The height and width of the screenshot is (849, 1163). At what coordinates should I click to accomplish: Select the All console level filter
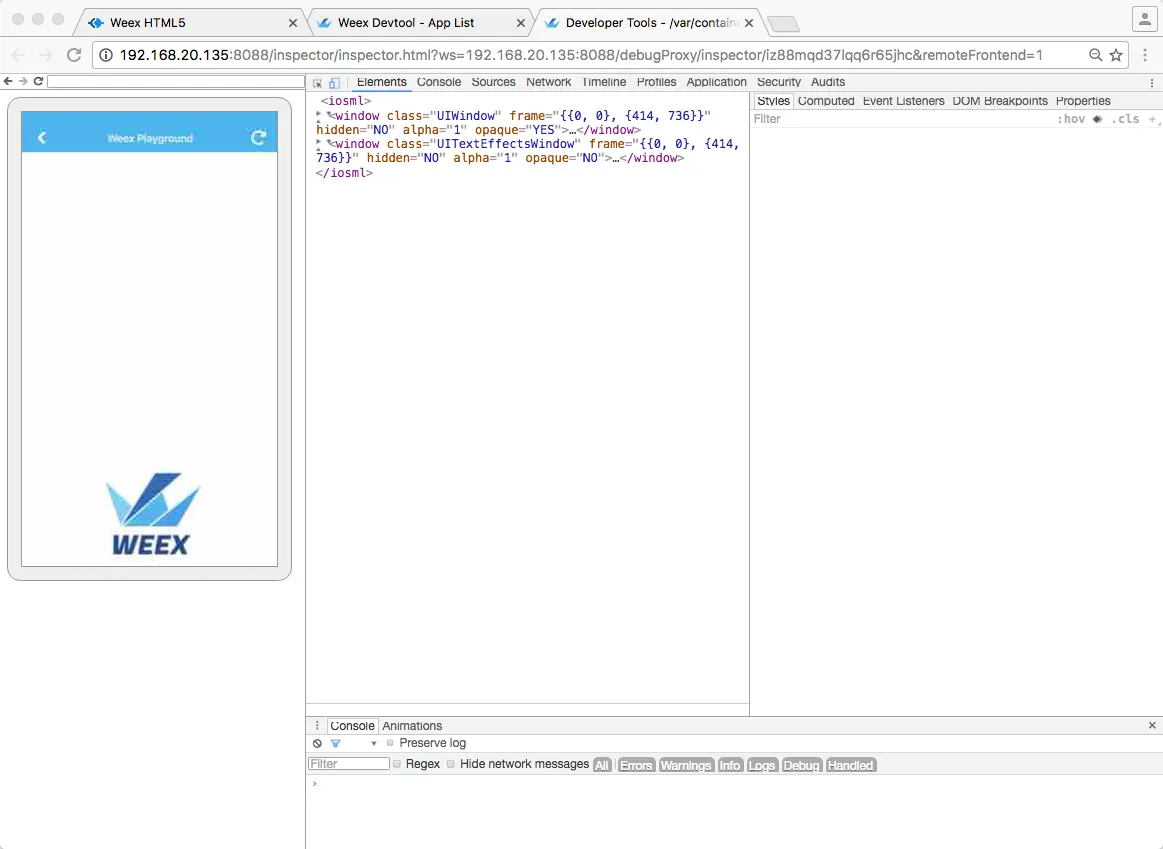pyautogui.click(x=602, y=765)
